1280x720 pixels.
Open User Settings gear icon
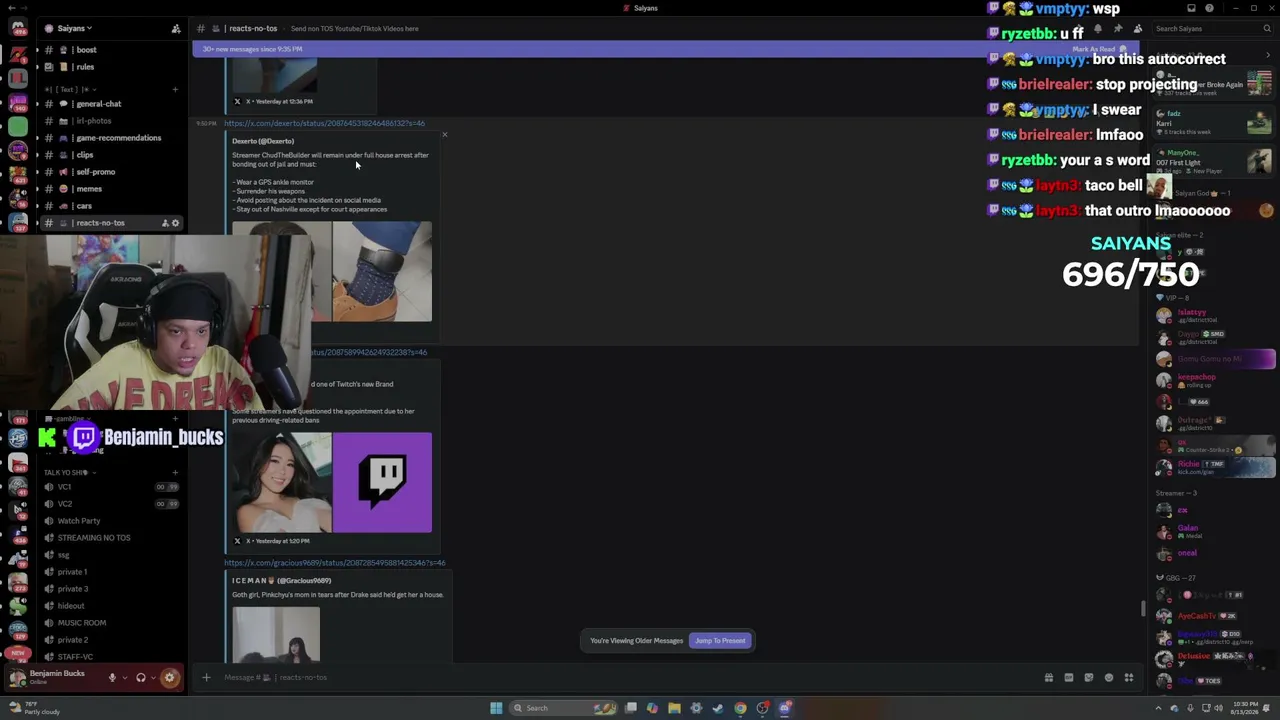[169, 677]
